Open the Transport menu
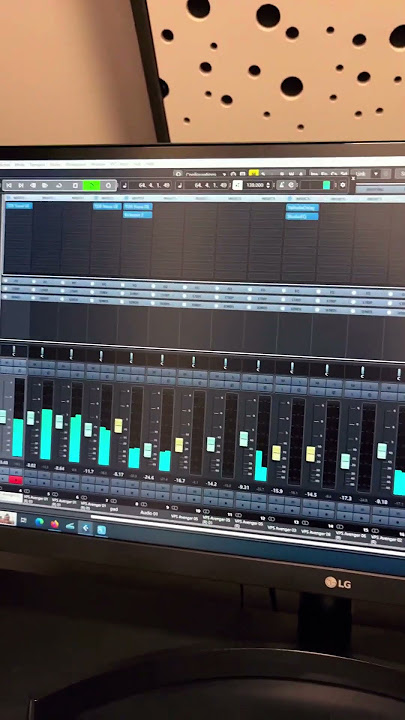 37,164
